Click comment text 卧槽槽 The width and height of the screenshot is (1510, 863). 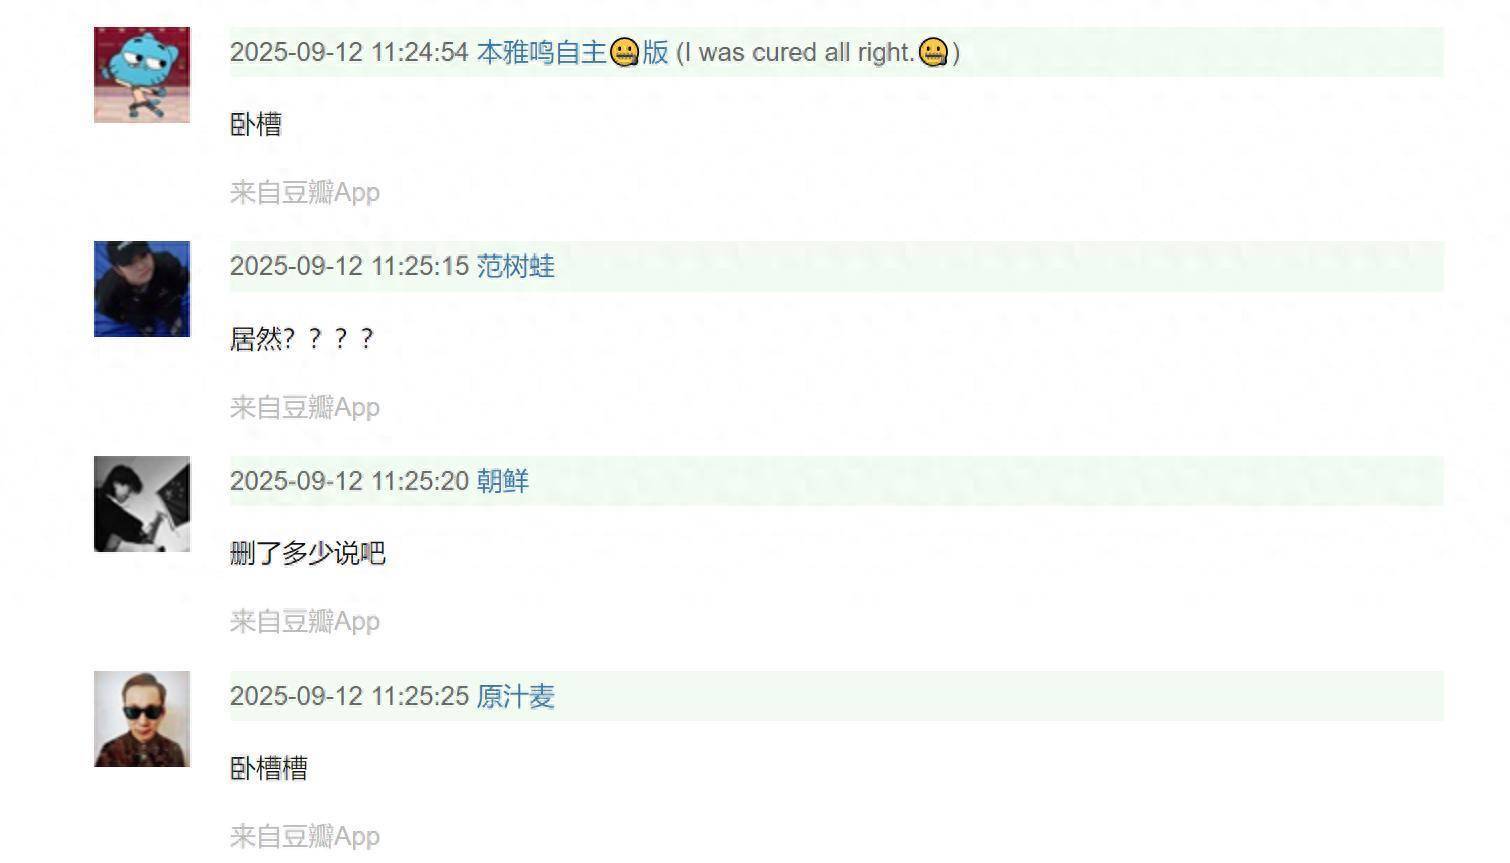coord(269,768)
